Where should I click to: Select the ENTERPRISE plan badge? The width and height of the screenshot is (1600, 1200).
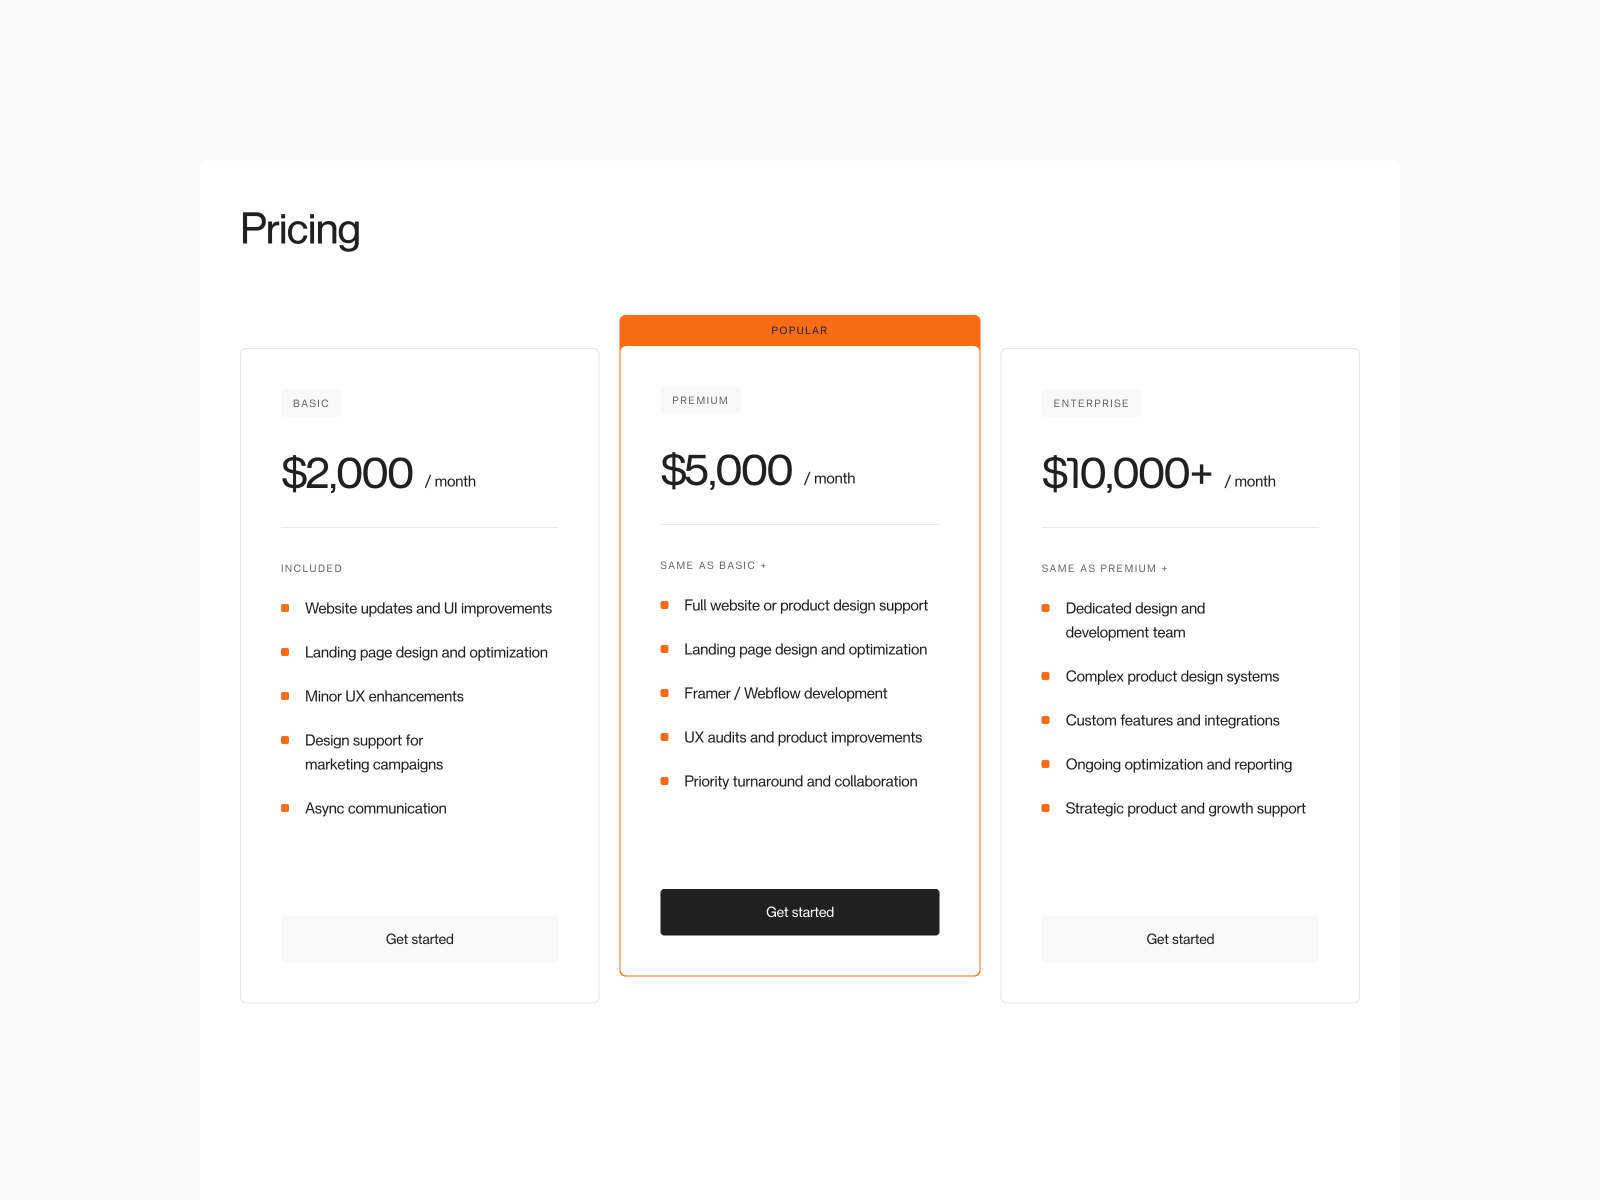pyautogui.click(x=1091, y=403)
